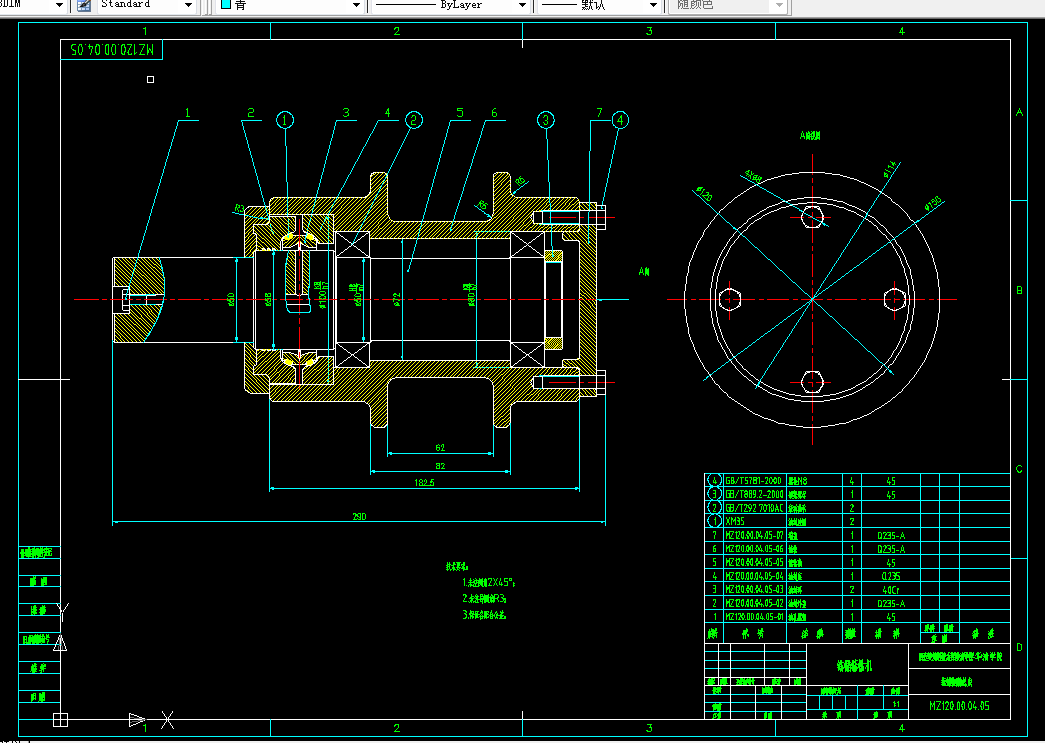
Task: Select the 62 dimension text
Action: point(440,447)
